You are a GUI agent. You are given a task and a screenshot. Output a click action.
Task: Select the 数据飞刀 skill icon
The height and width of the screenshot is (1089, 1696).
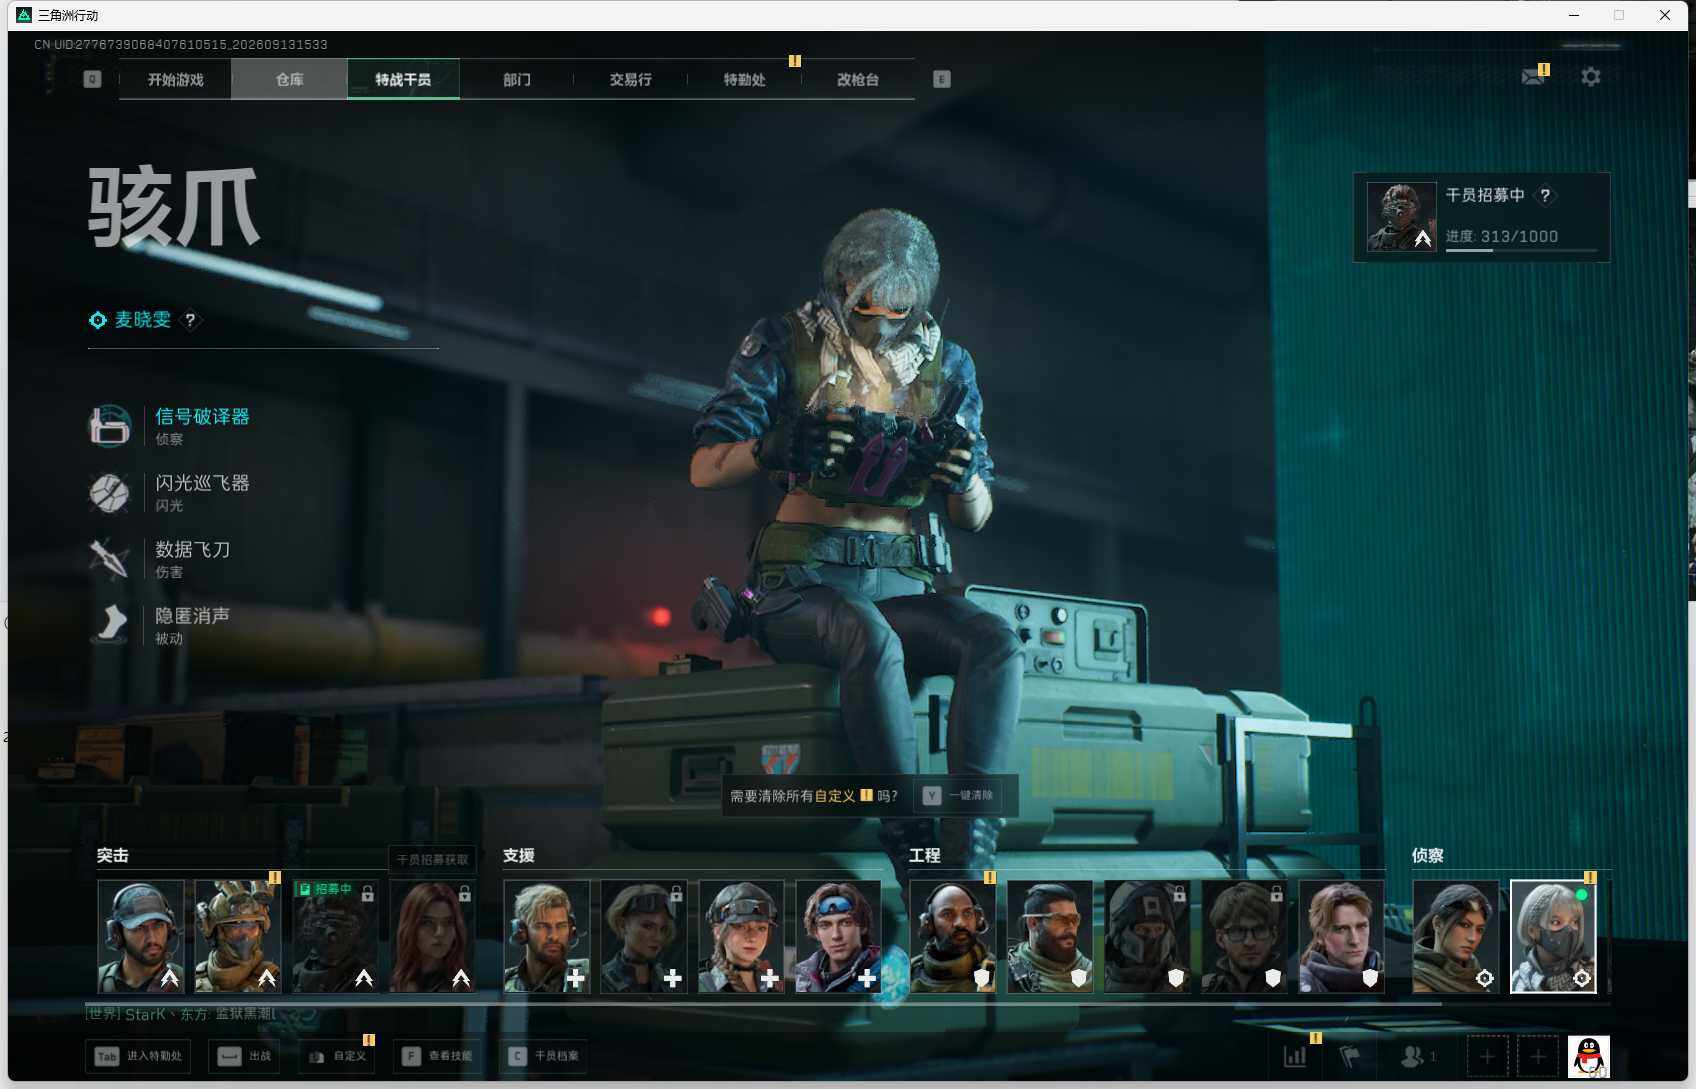pos(110,558)
